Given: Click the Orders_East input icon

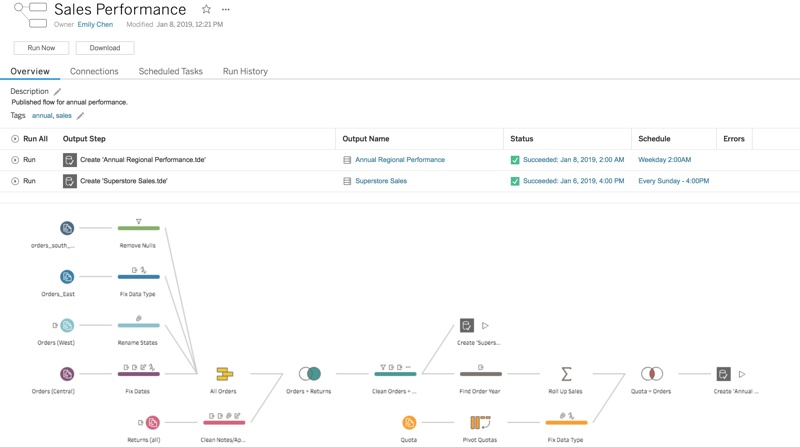Looking at the screenshot, I should (67, 277).
